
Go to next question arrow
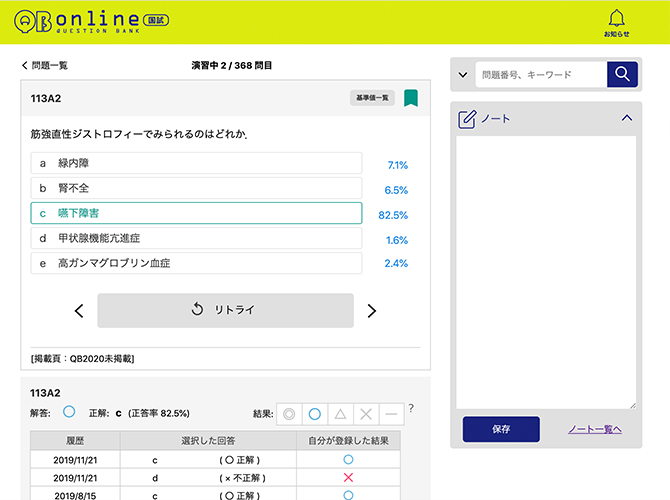[371, 311]
